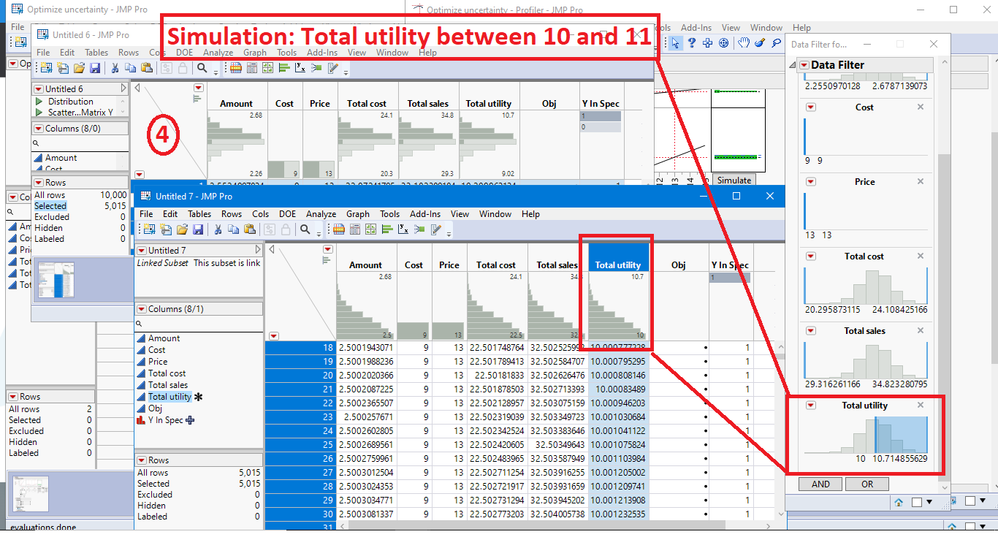
Task: Collapse the Data Filter outline with disclosure triangle
Action: pyautogui.click(x=793, y=66)
